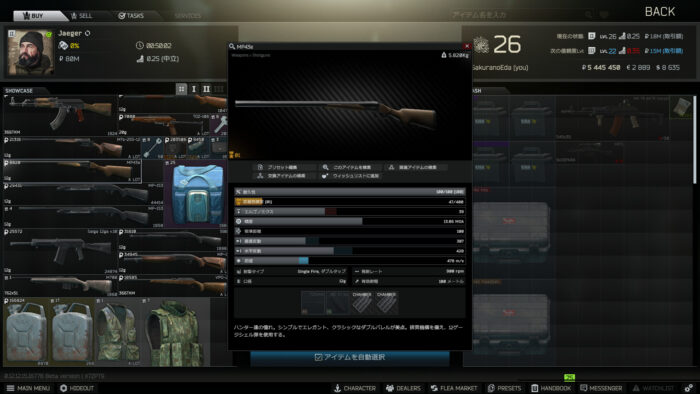The height and width of the screenshot is (394, 700).
Task: Select the all-levels grid filter icon
Action: click(x=181, y=89)
